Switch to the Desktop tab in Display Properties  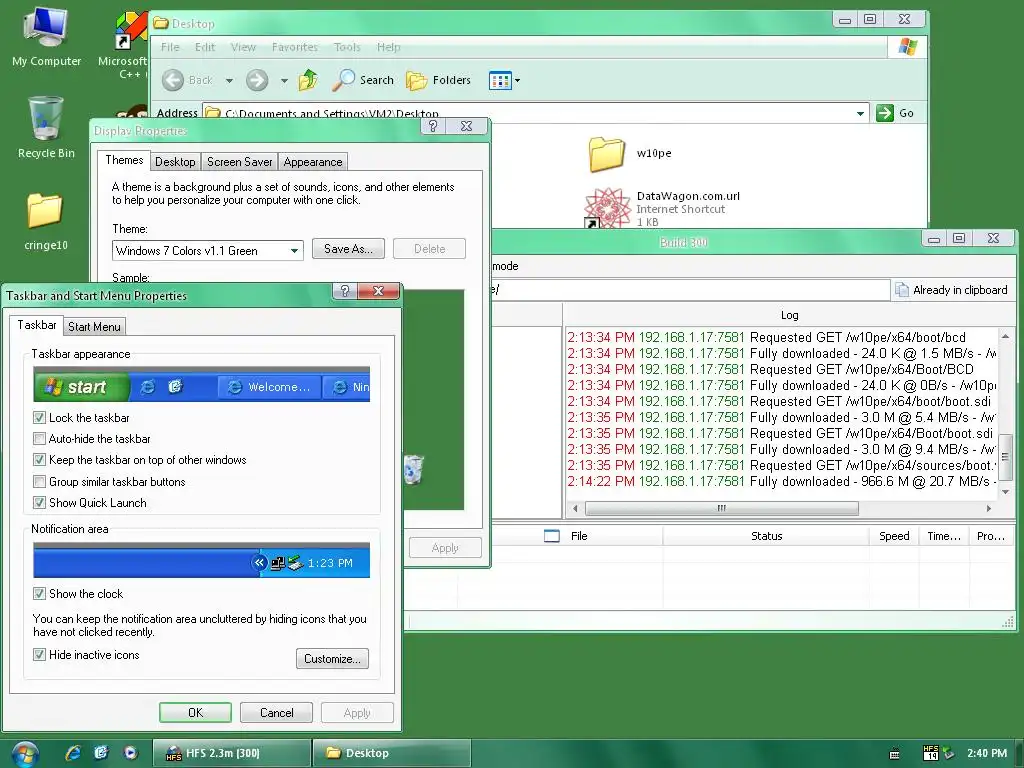(175, 162)
